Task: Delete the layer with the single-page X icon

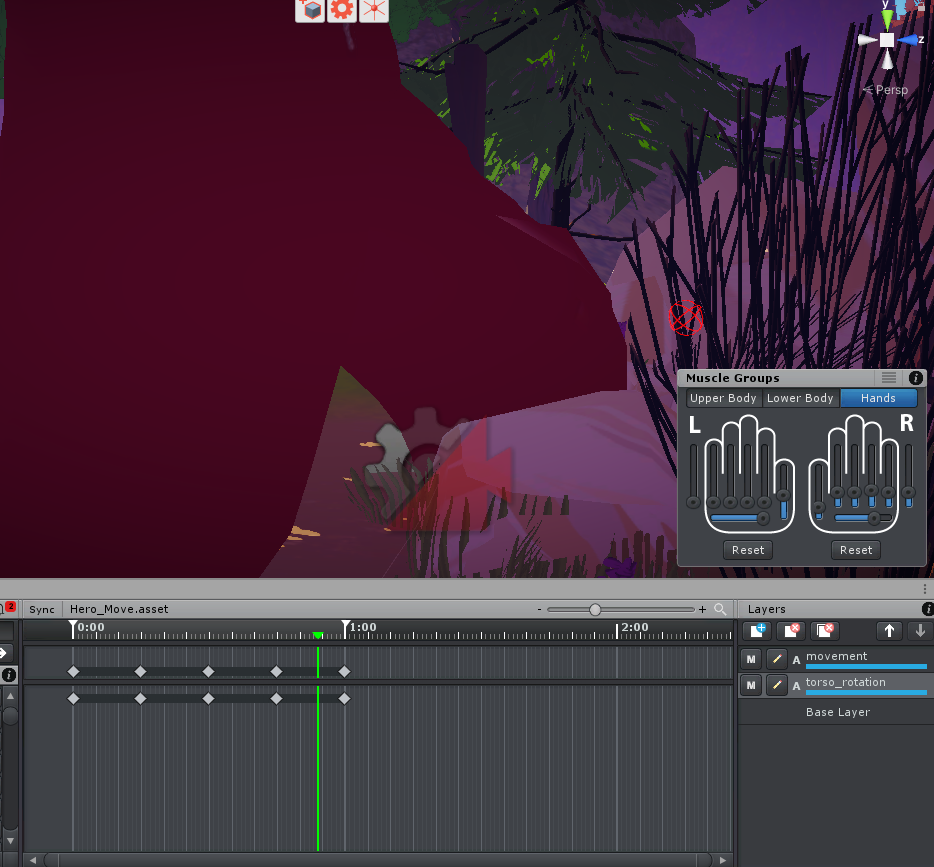Action: click(x=791, y=630)
